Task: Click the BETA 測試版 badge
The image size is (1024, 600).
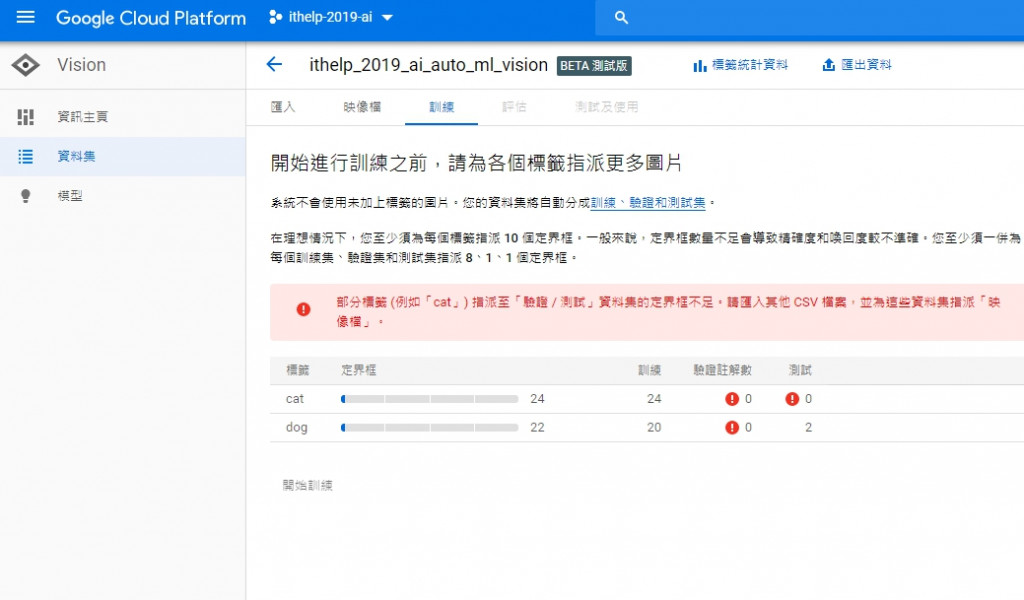Action: (x=594, y=65)
